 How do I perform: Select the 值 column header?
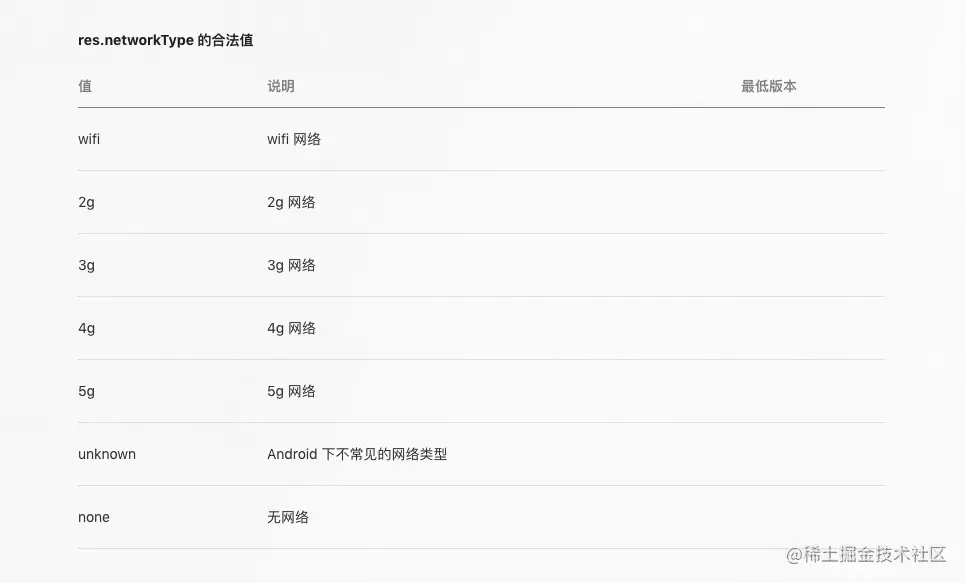[85, 86]
